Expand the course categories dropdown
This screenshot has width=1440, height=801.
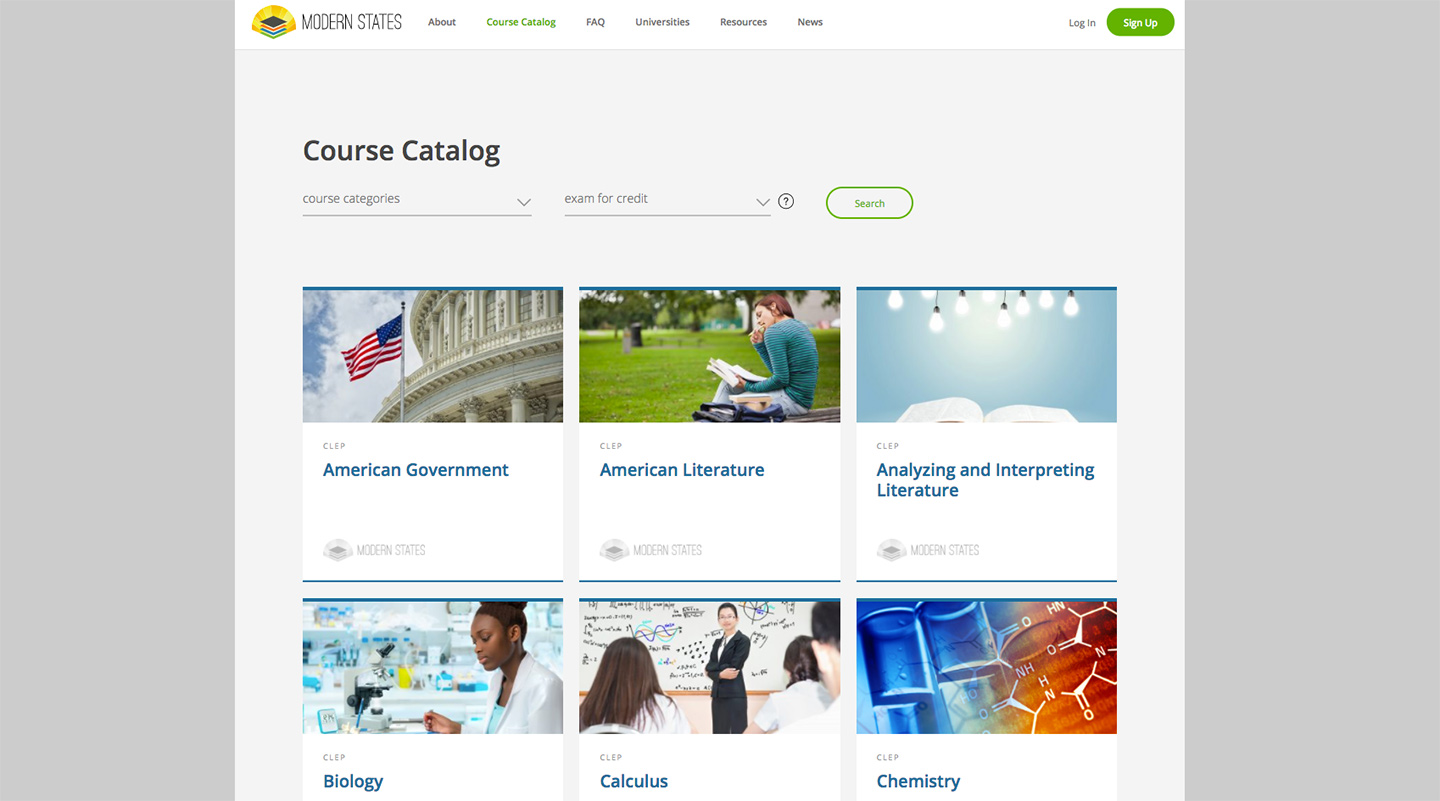pos(416,200)
